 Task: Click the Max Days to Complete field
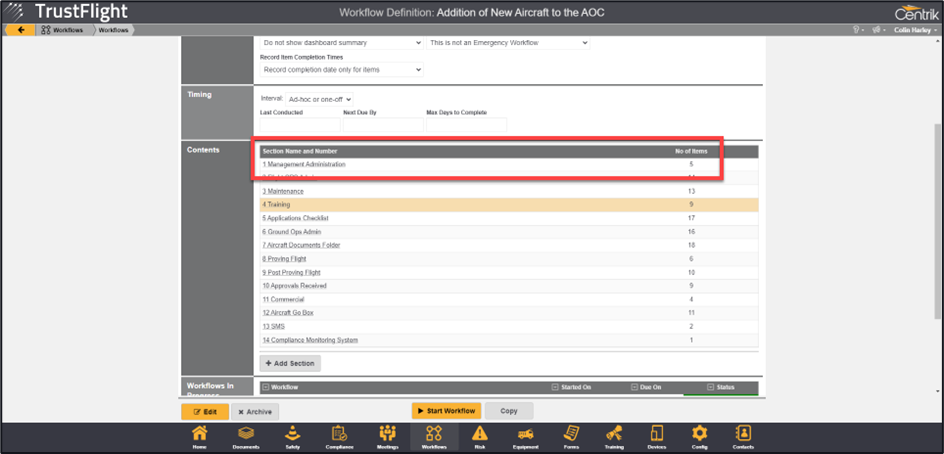466,125
